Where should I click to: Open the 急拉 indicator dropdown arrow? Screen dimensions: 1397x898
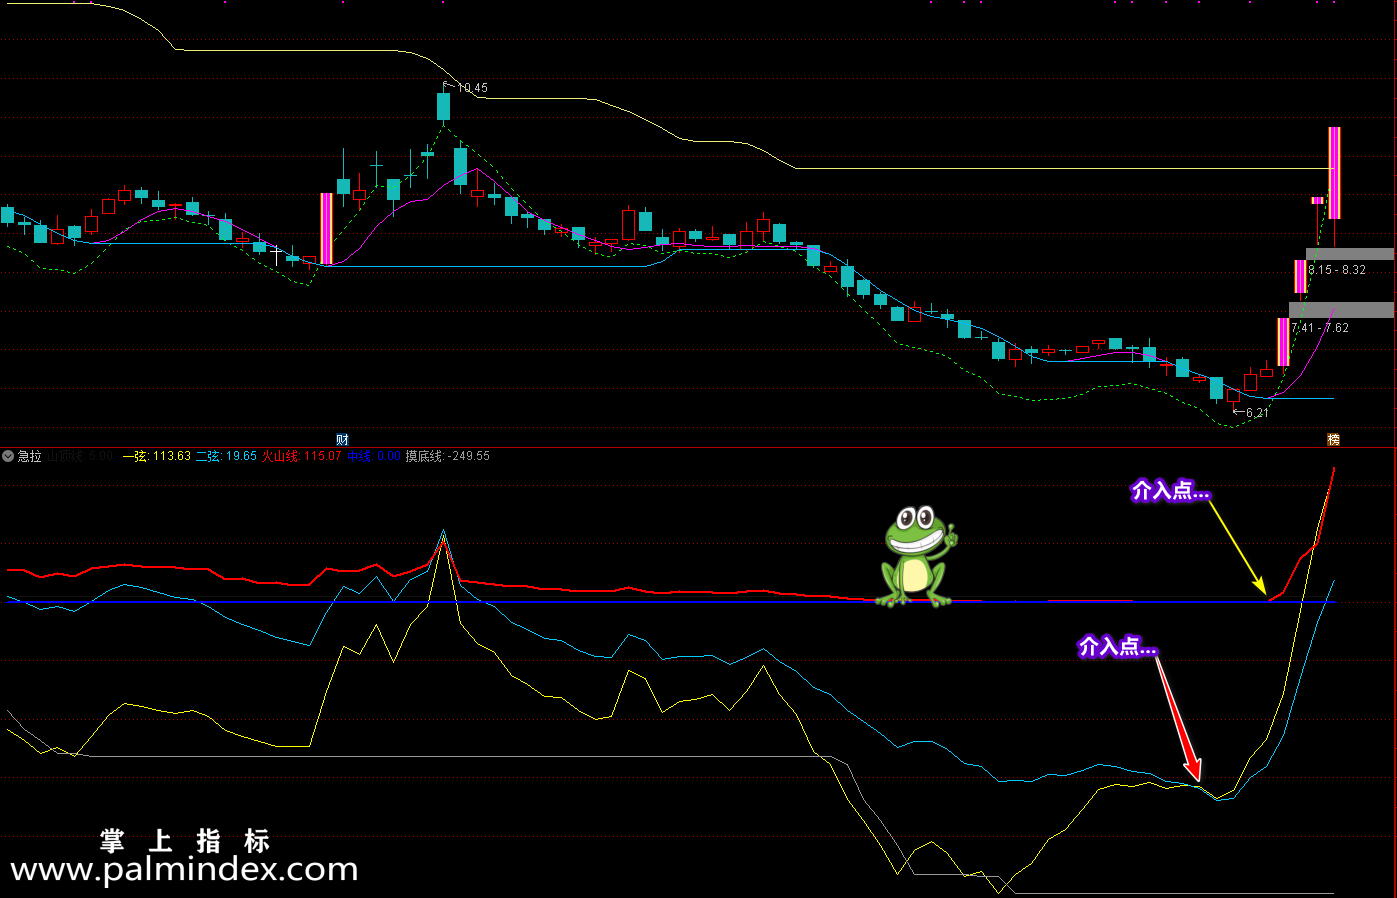tap(8, 456)
